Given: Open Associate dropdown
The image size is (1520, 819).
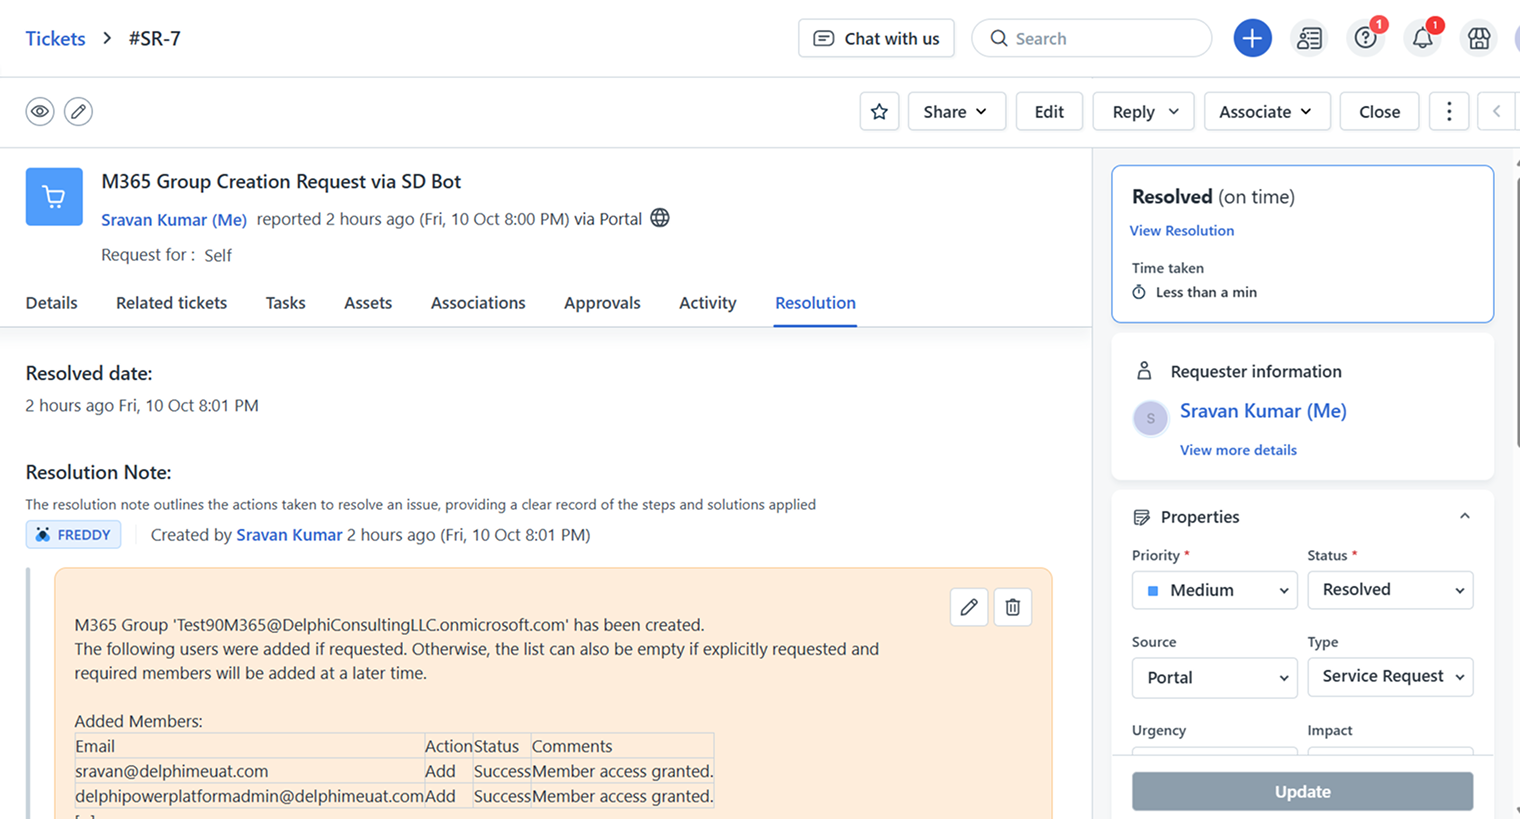Looking at the screenshot, I should point(1267,111).
